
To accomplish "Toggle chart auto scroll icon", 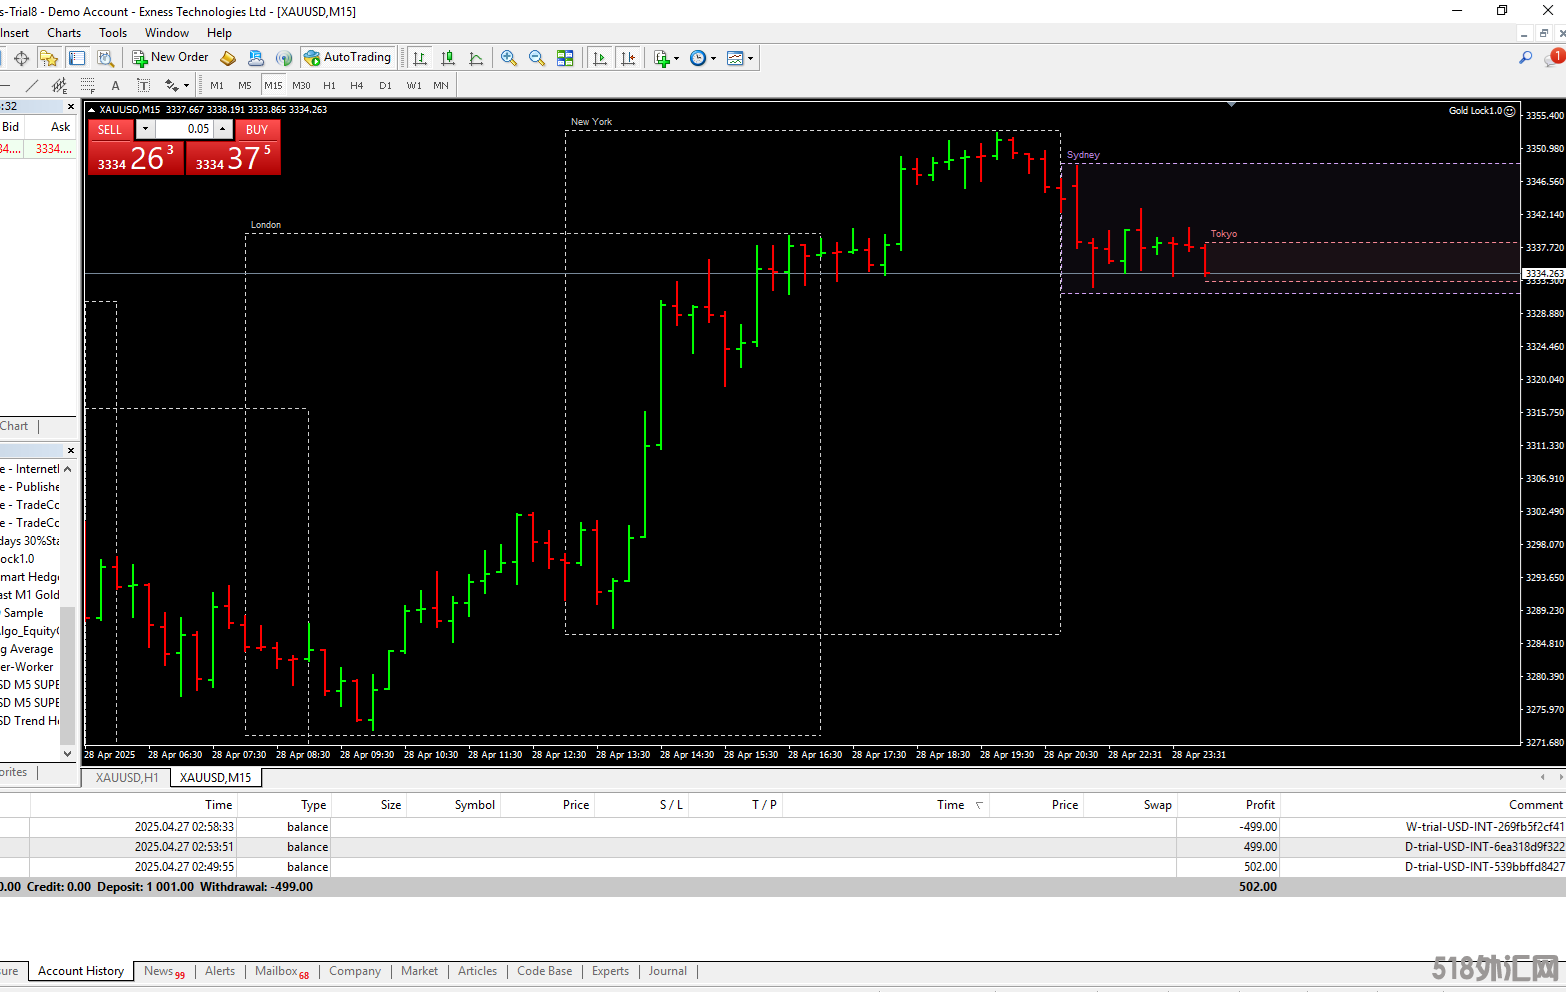I will 600,58.
